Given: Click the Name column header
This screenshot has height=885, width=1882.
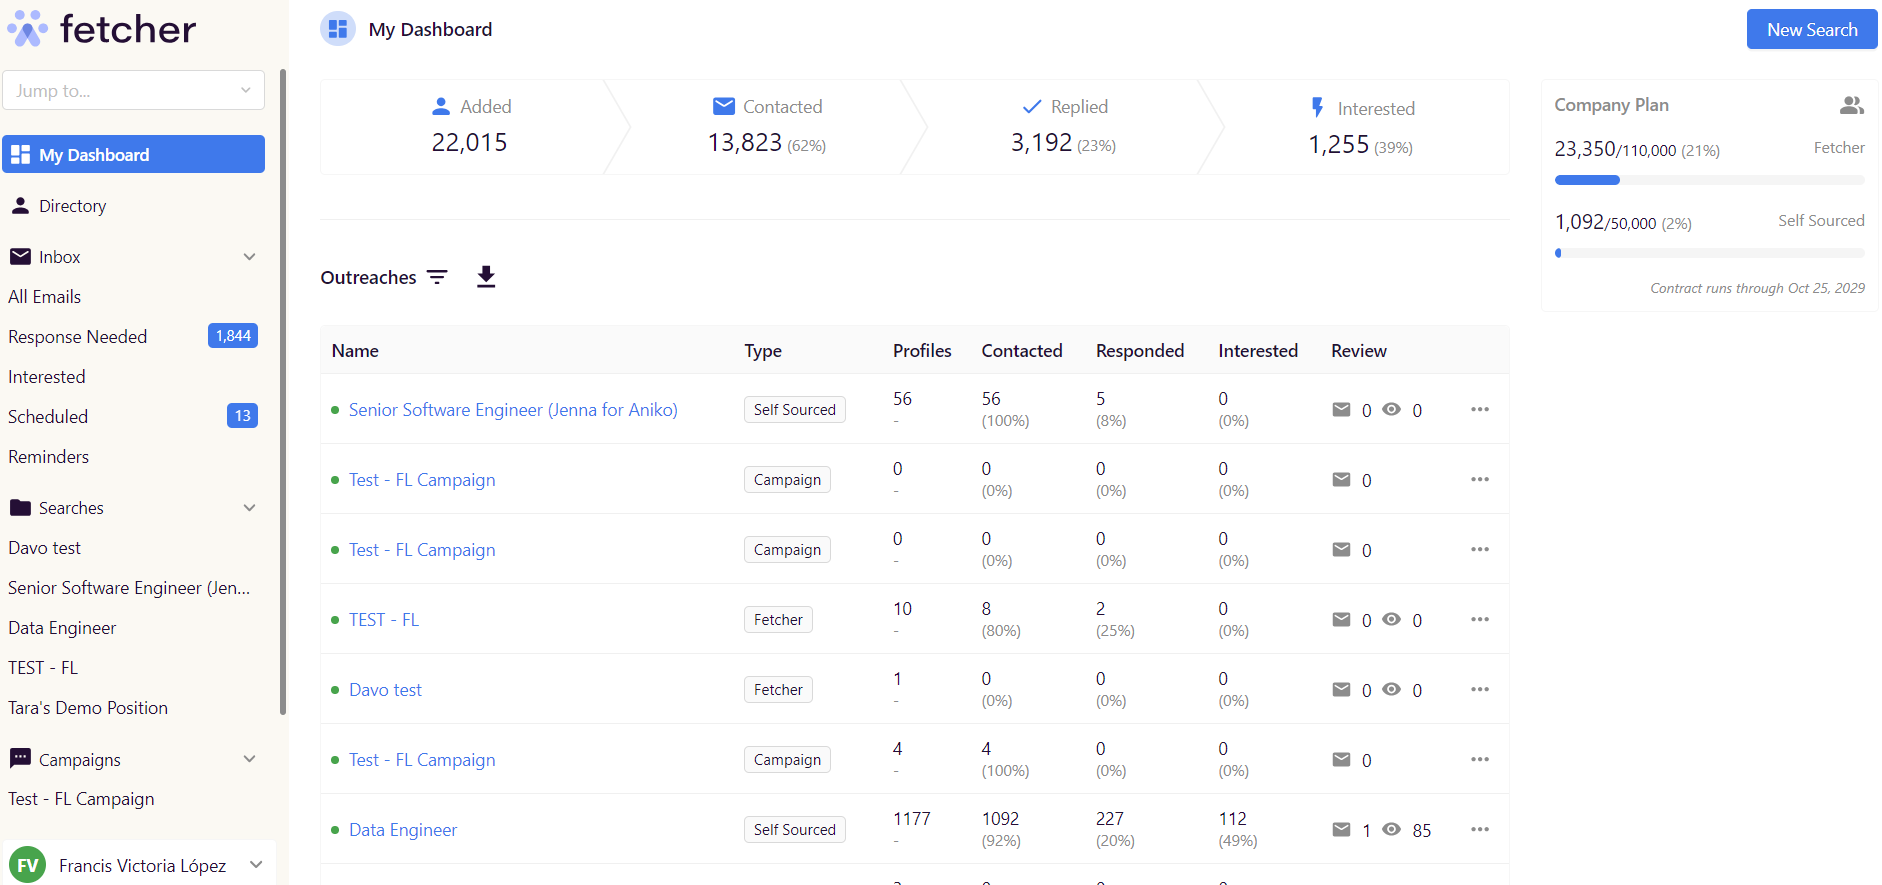Looking at the screenshot, I should pyautogui.click(x=355, y=350).
